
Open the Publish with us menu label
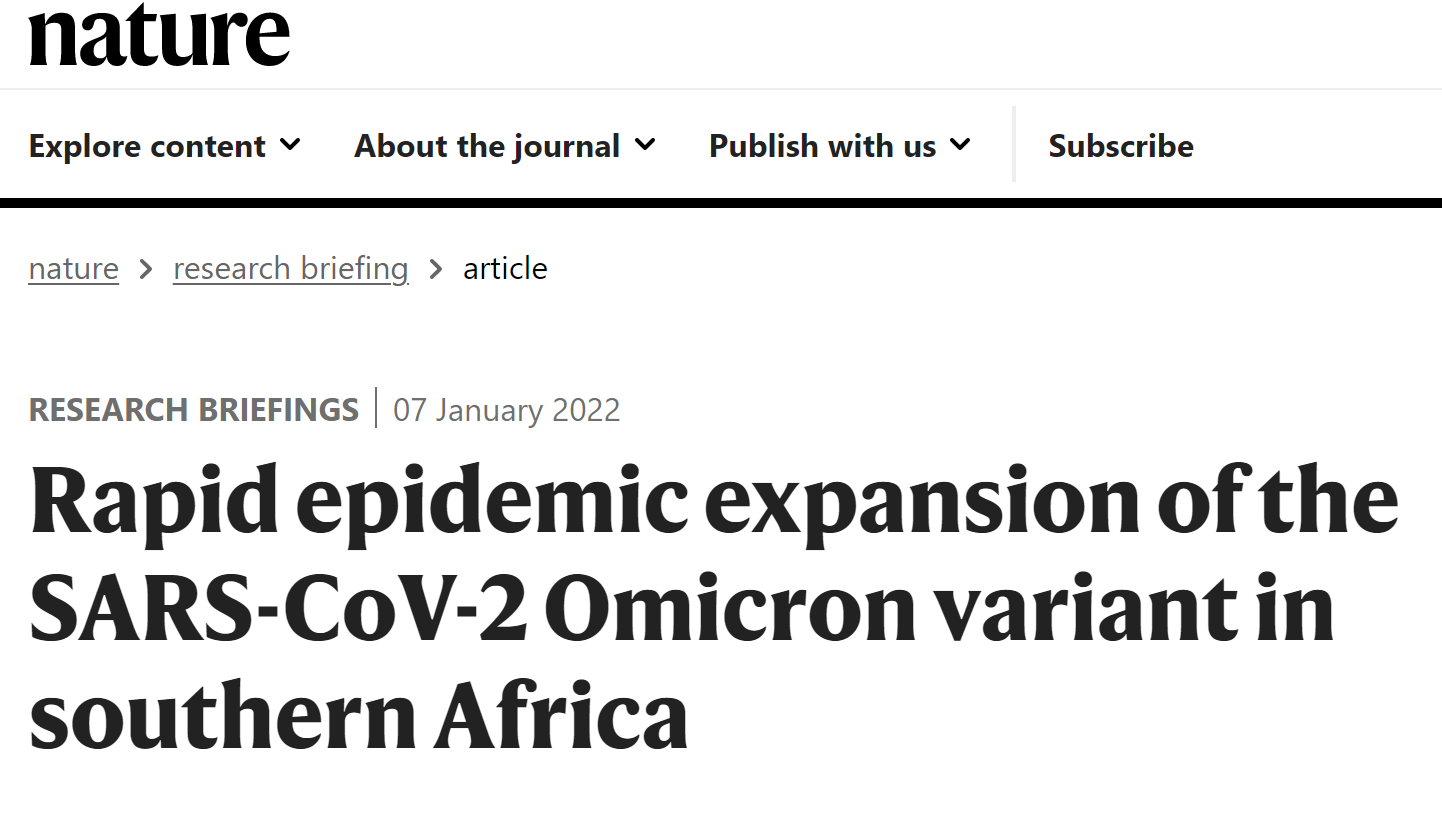[x=823, y=146]
